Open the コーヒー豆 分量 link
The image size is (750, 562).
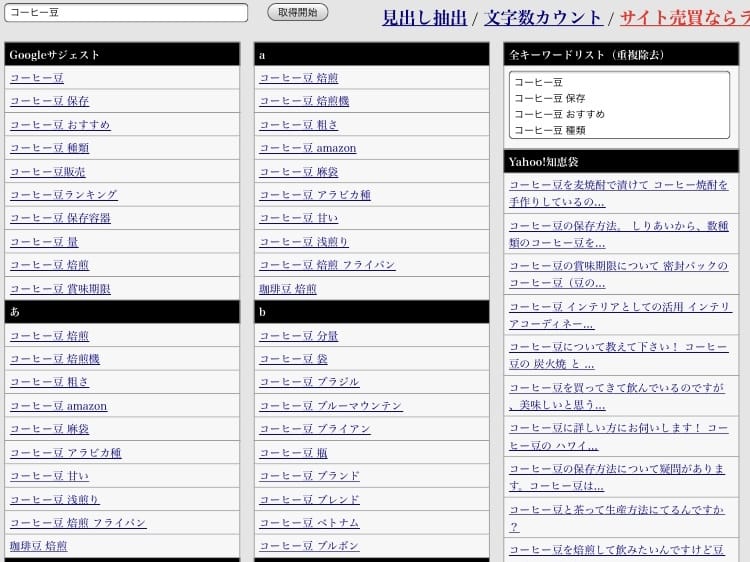coord(299,336)
